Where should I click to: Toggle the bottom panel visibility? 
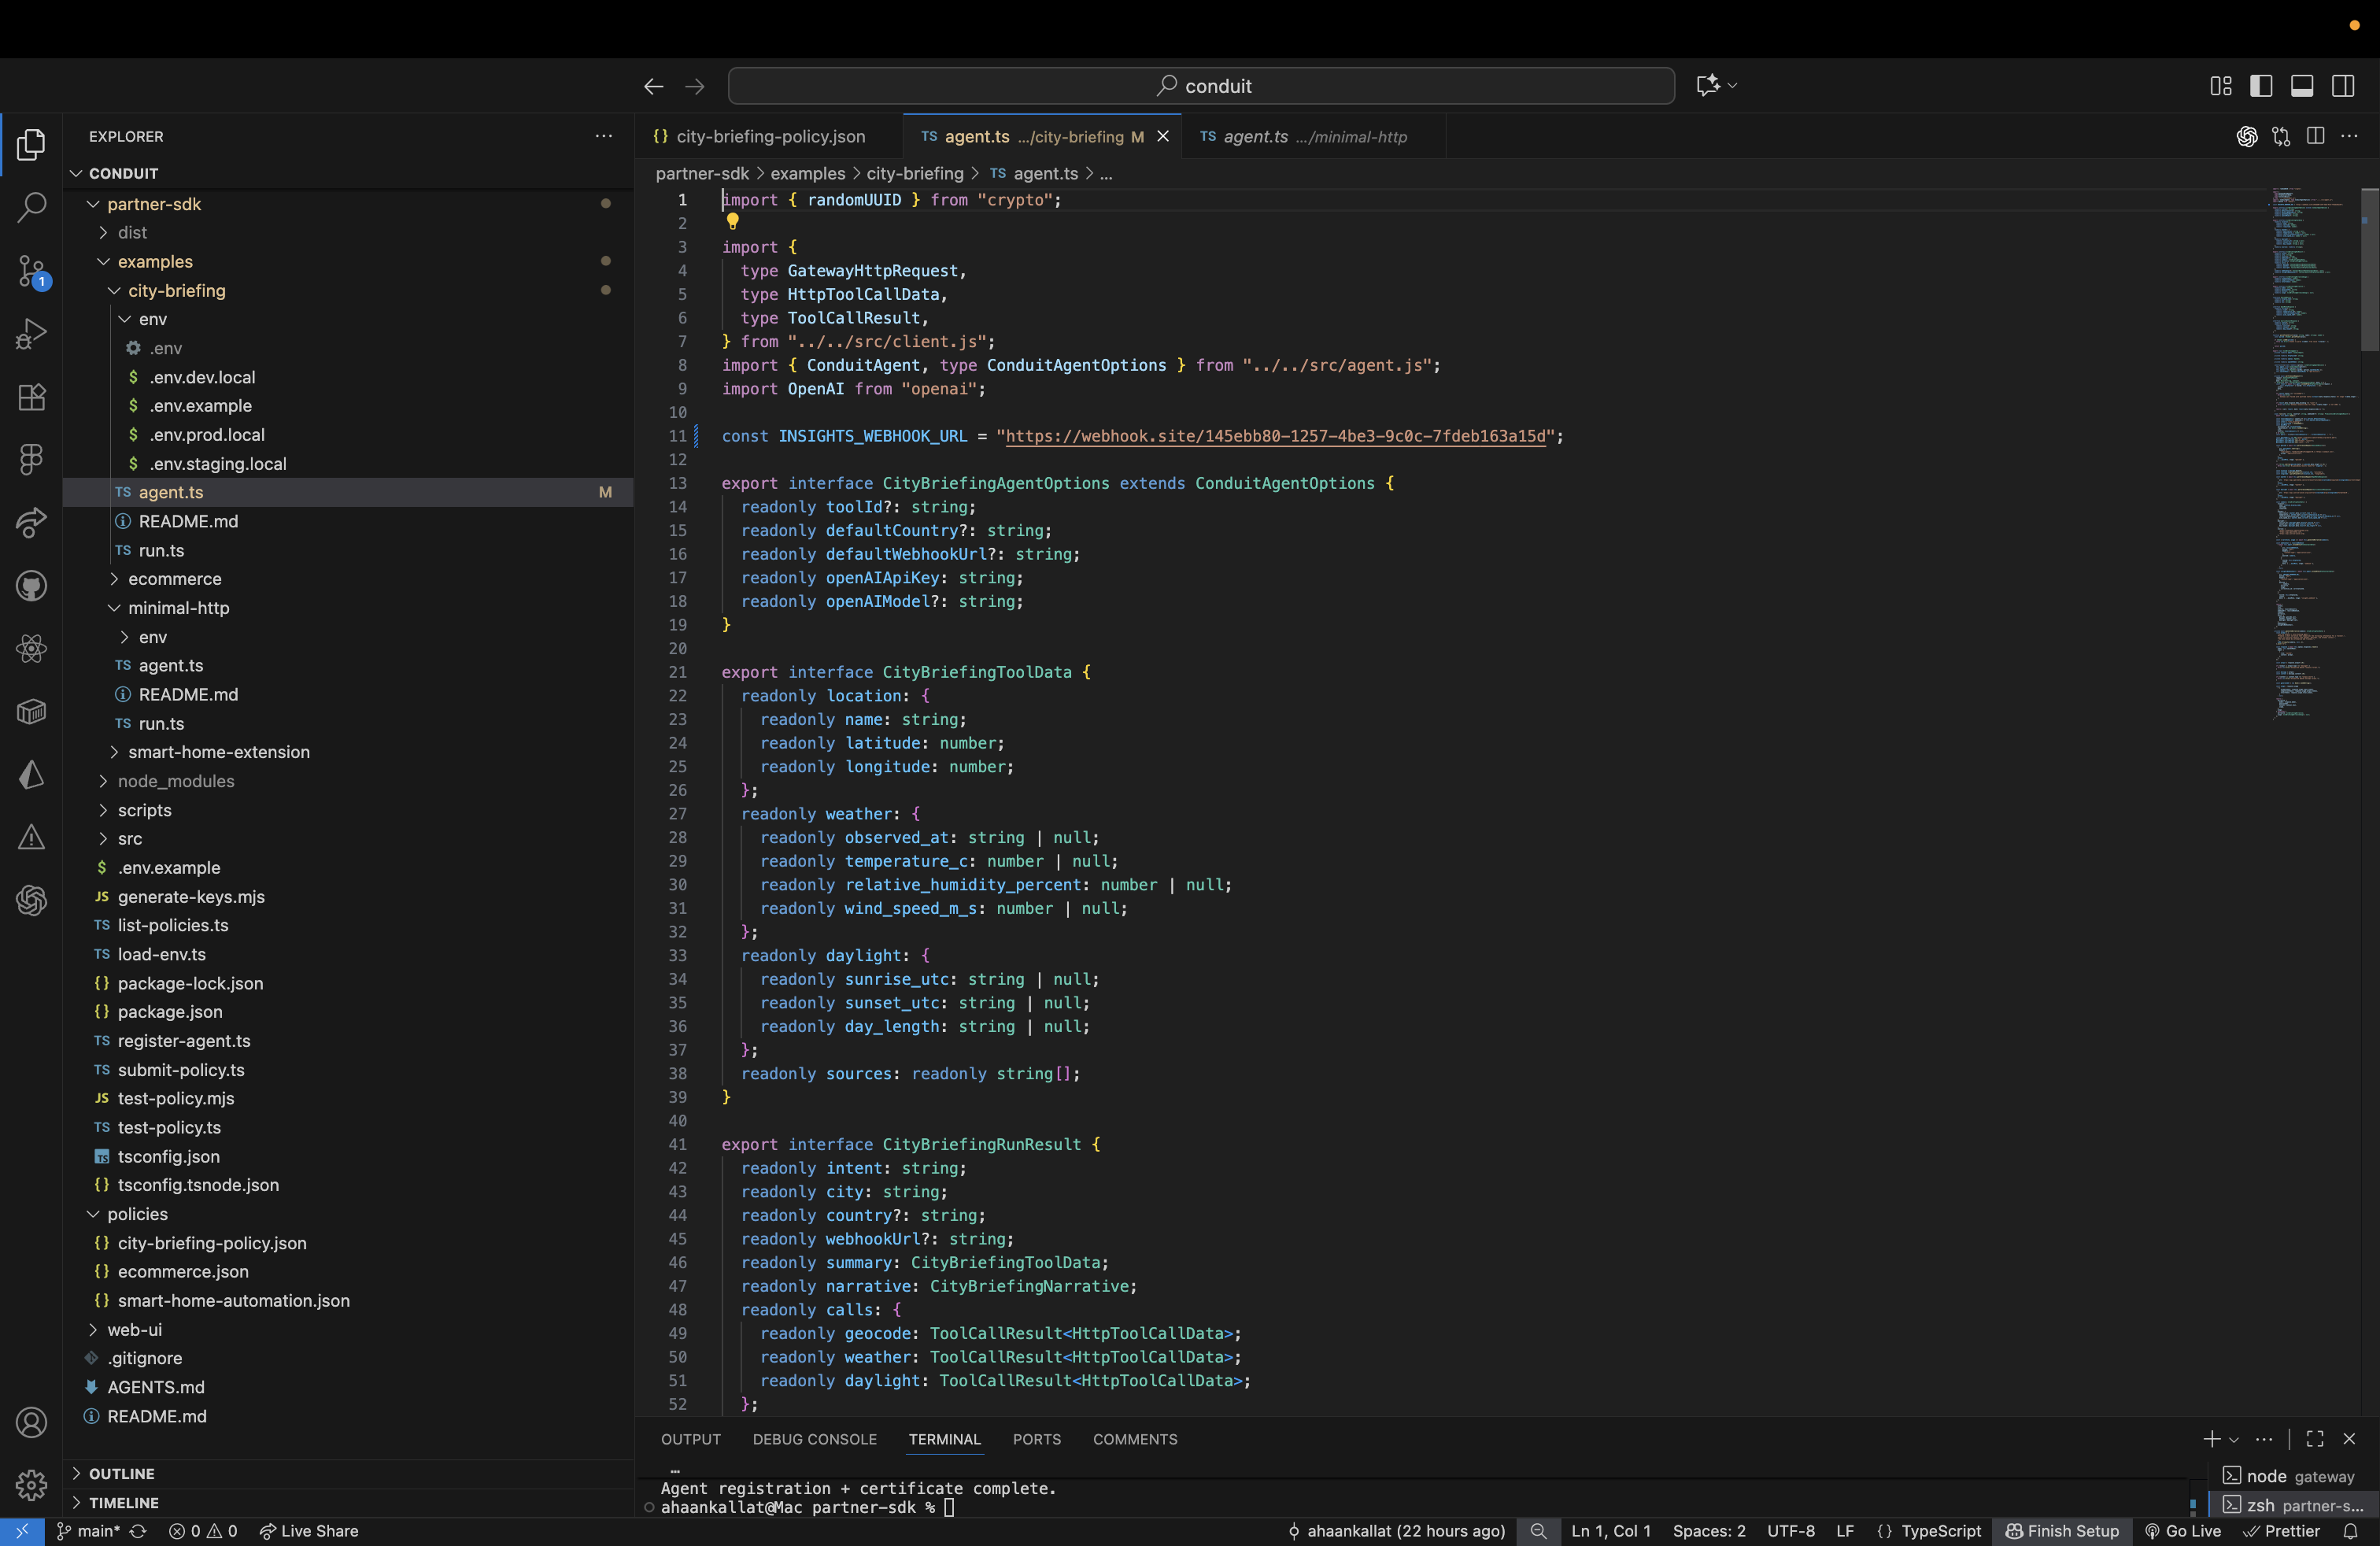pos(2302,86)
